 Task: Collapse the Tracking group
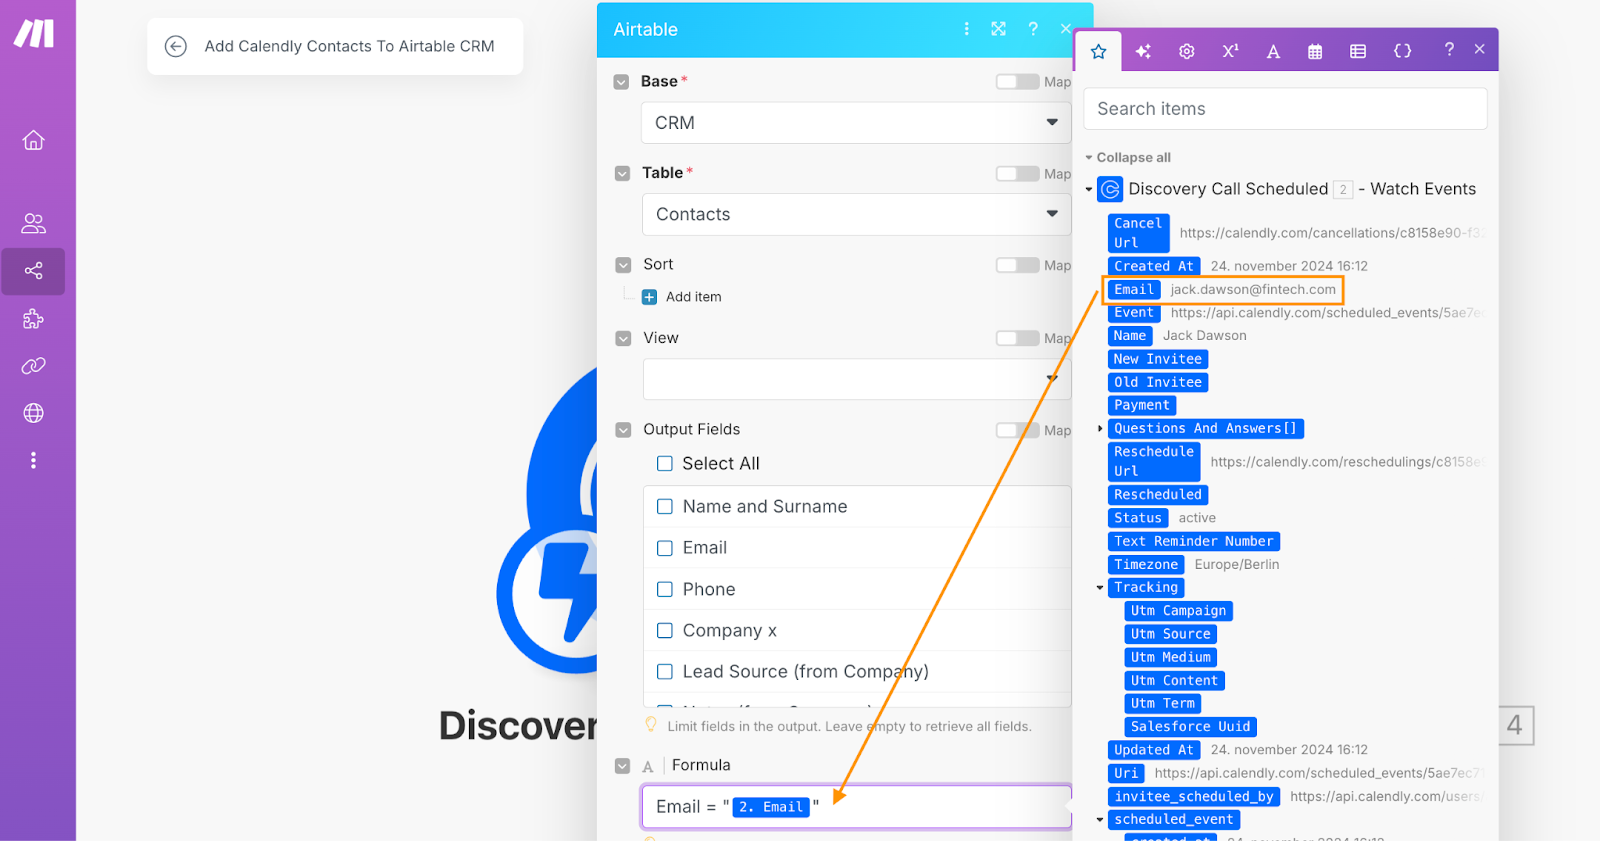coord(1100,588)
